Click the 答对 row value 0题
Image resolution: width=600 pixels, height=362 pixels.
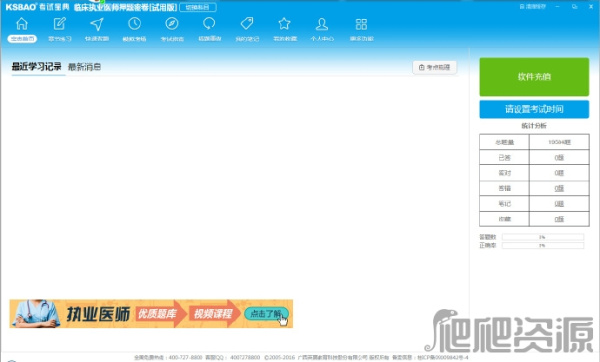[x=559, y=173]
